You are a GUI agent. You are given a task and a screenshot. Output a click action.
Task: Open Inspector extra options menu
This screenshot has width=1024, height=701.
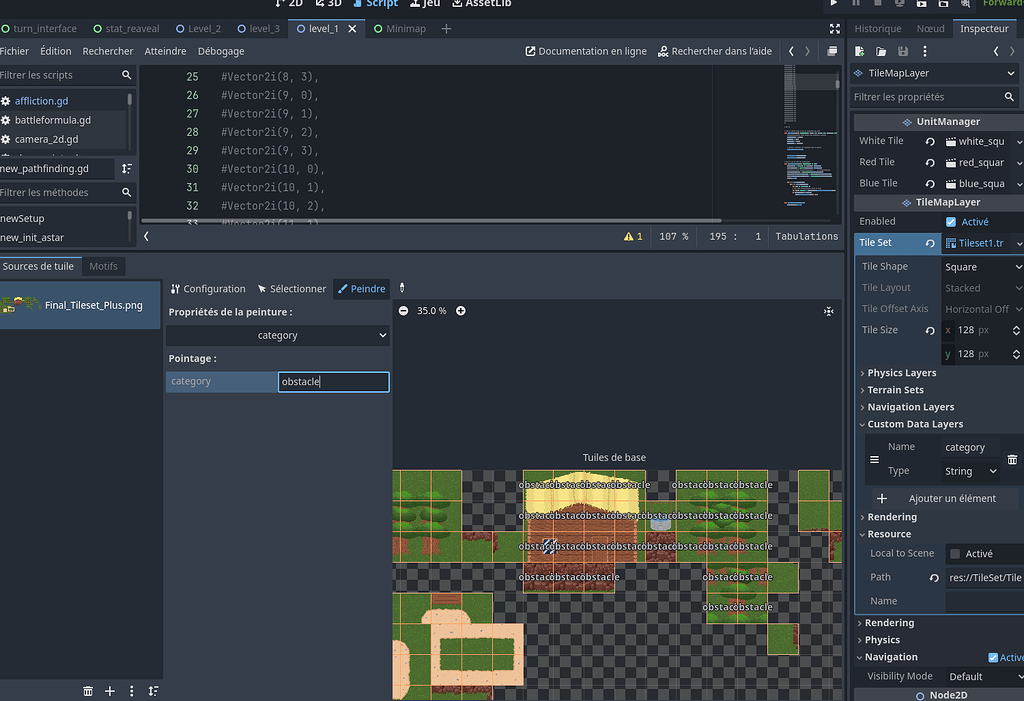925,51
